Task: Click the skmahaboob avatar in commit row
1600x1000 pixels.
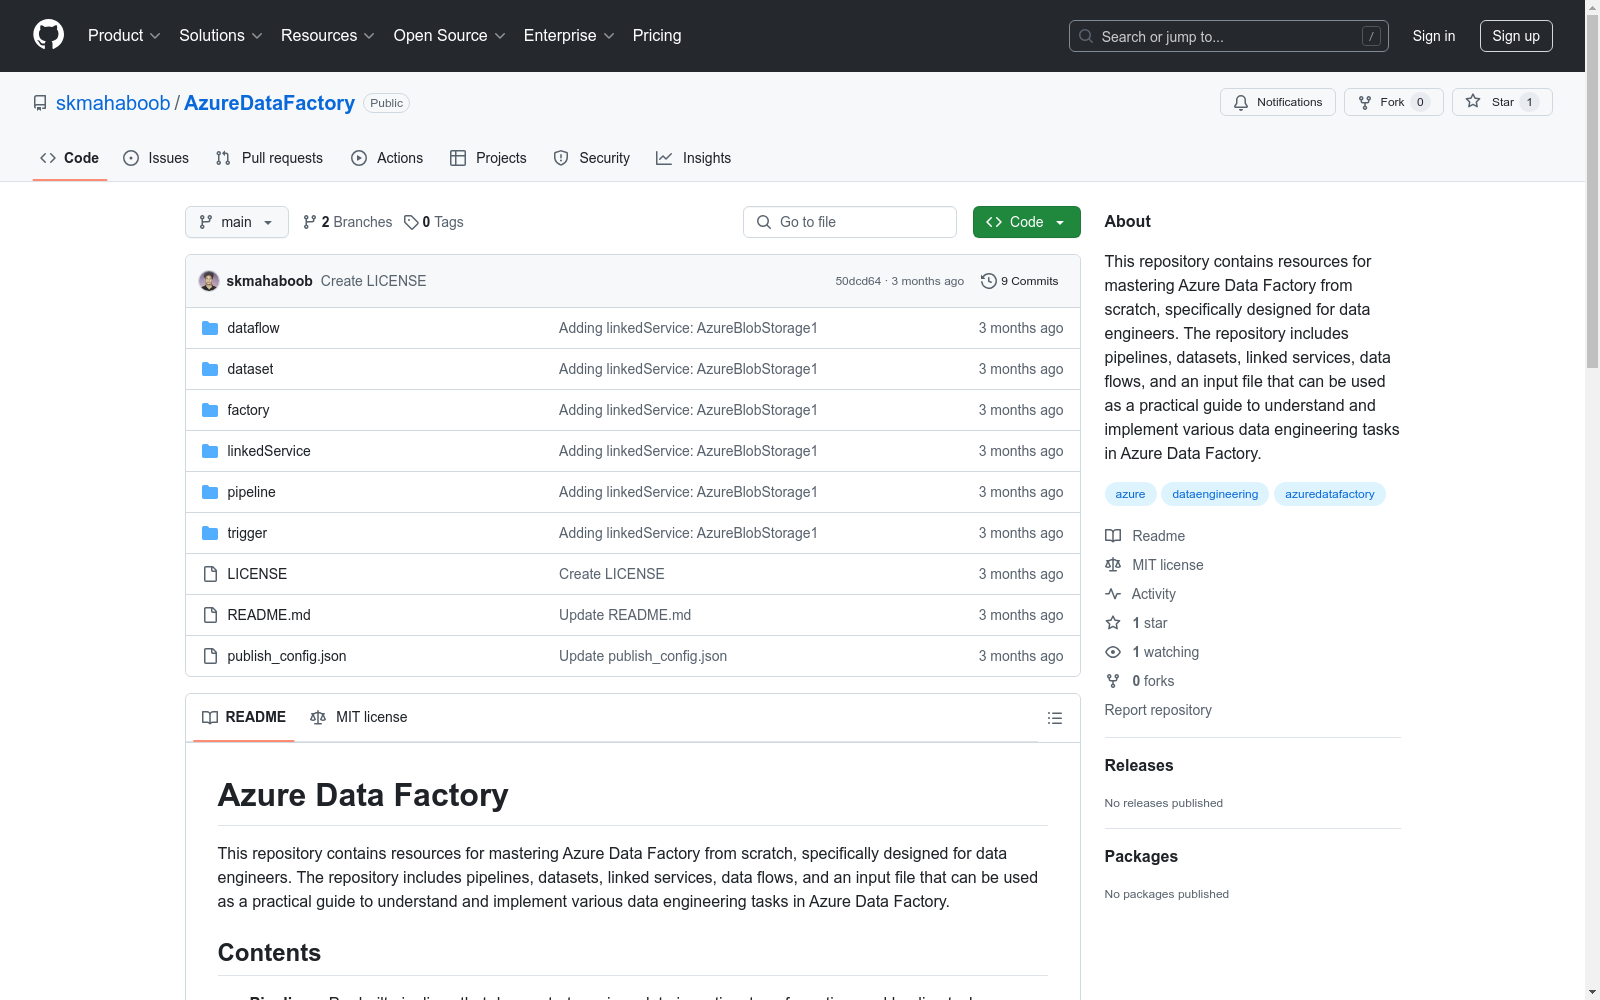Action: pyautogui.click(x=209, y=281)
